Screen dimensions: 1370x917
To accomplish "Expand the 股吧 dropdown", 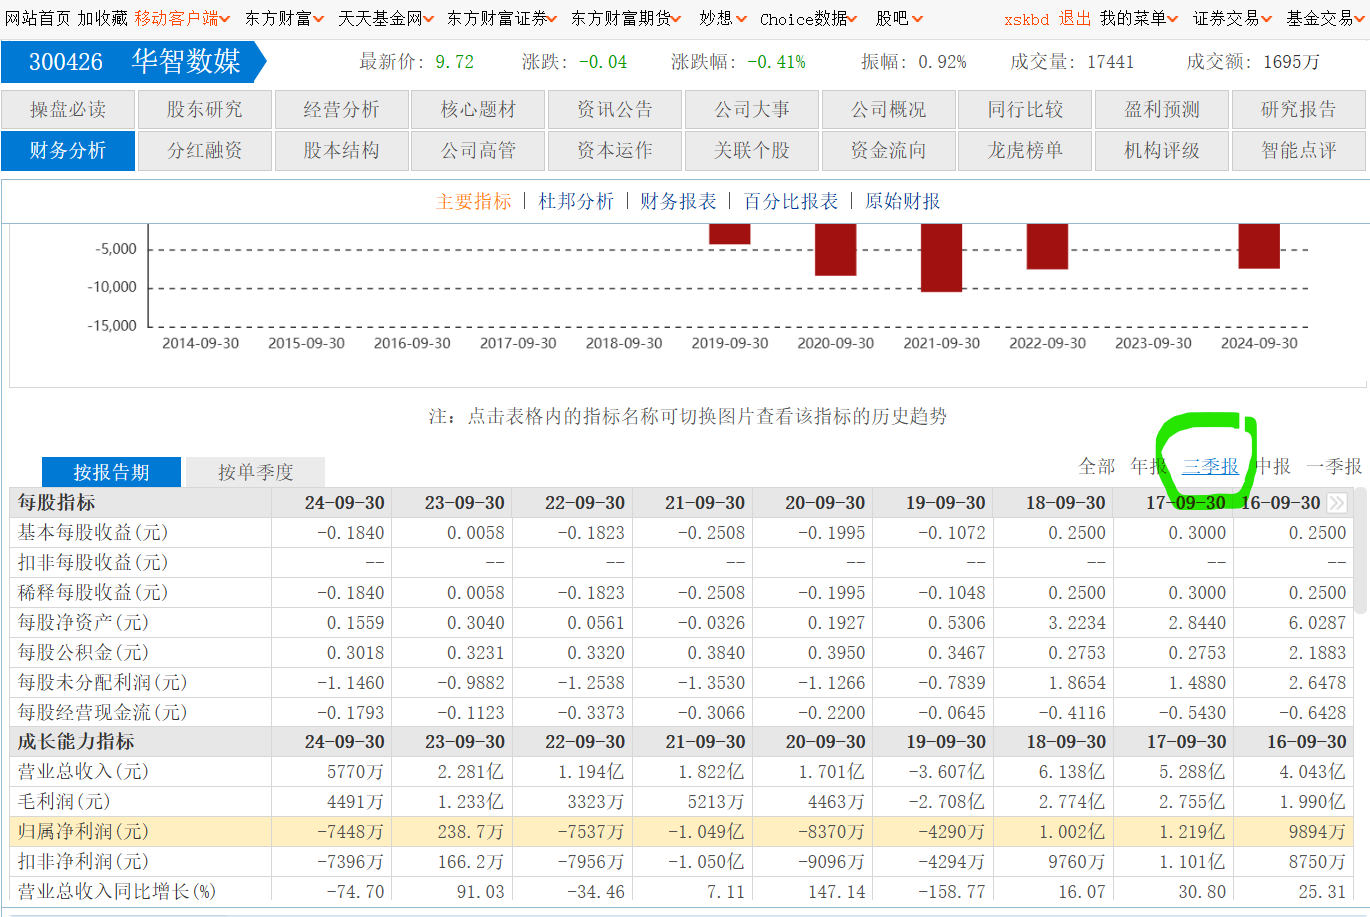I will click(x=899, y=18).
